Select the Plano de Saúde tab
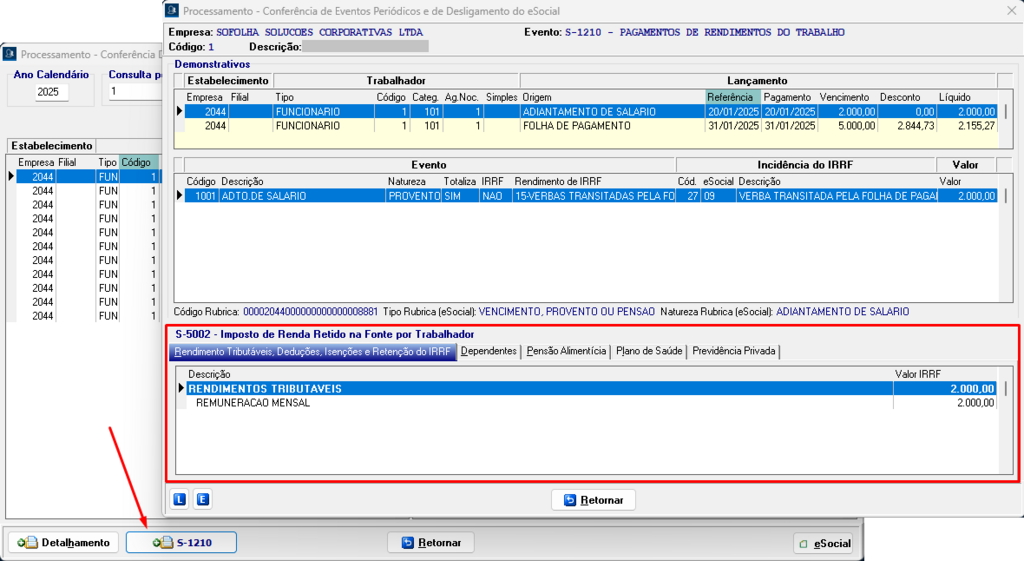 [649, 351]
